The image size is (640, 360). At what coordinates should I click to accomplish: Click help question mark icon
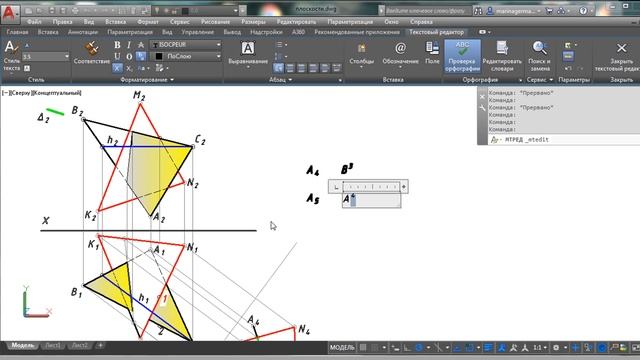pyautogui.click(x=583, y=11)
